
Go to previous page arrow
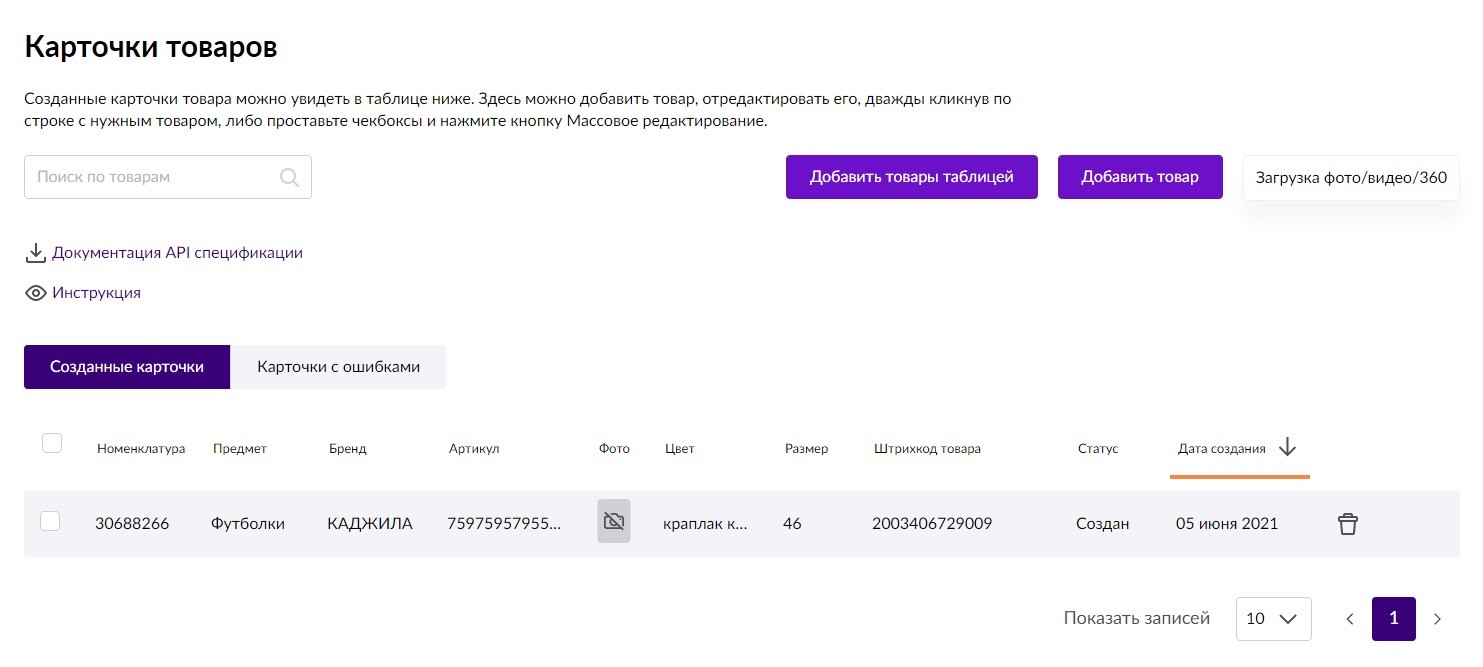(1349, 619)
